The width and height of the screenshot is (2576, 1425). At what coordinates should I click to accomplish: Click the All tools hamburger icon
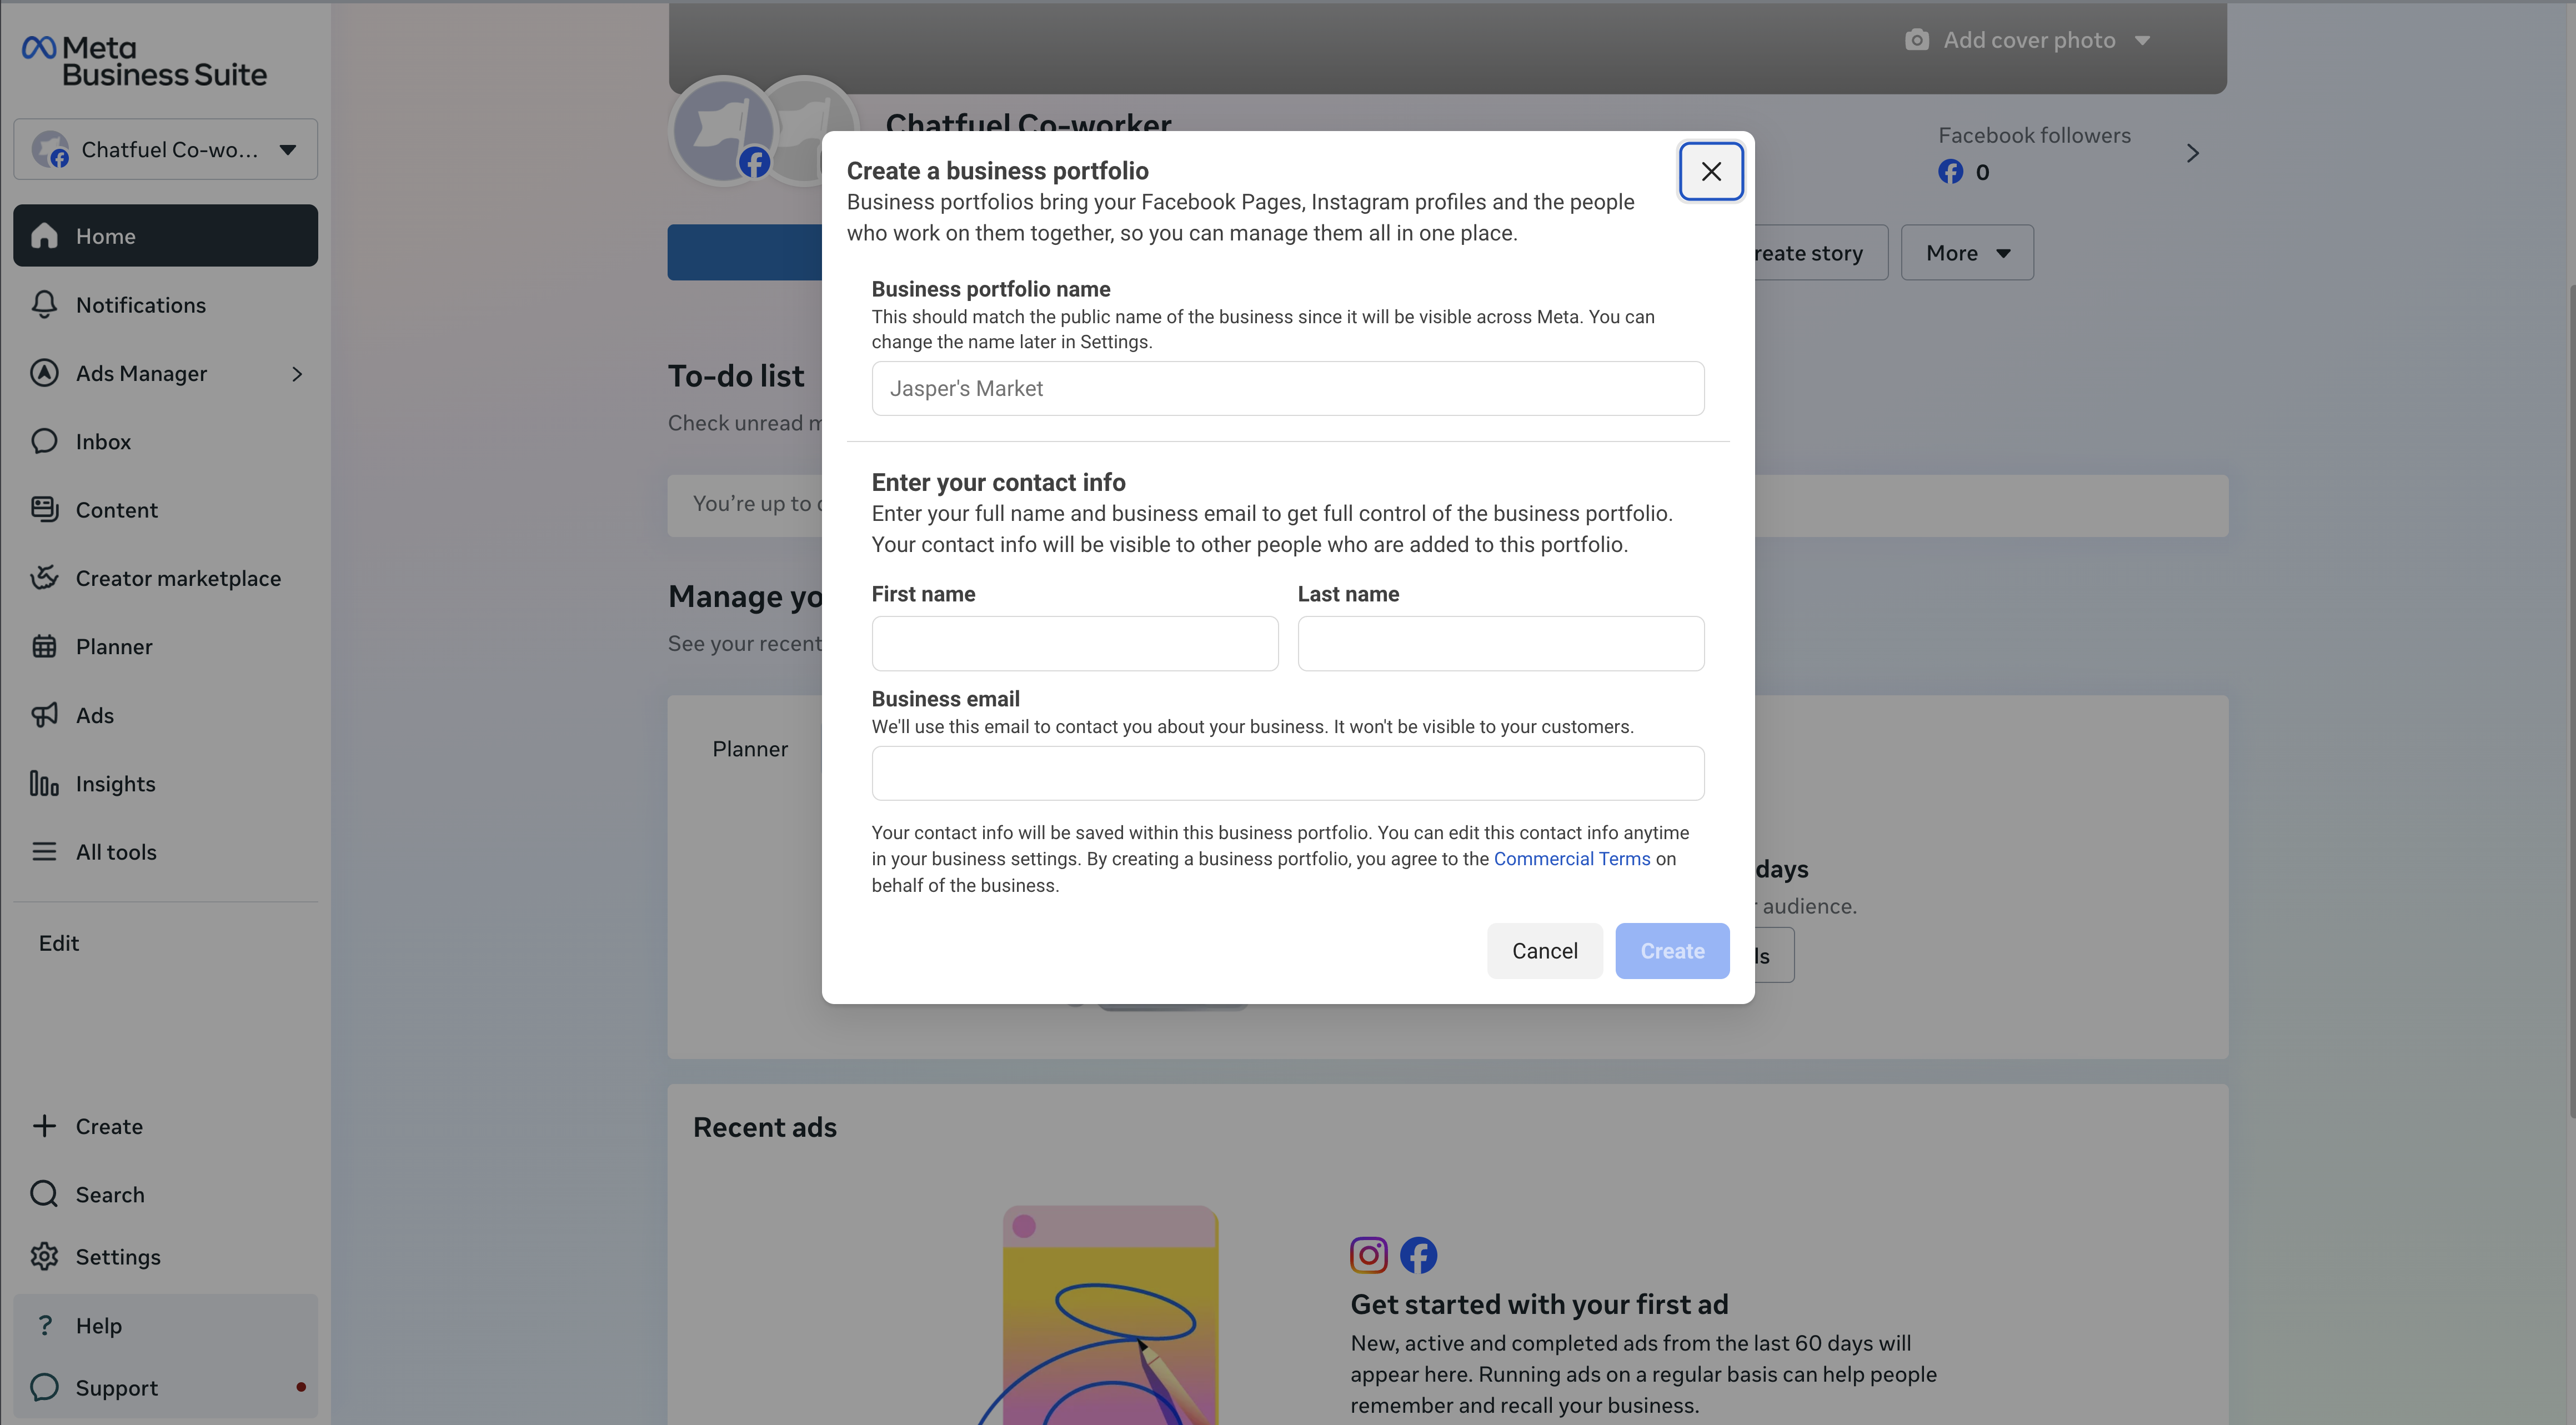coord(44,852)
